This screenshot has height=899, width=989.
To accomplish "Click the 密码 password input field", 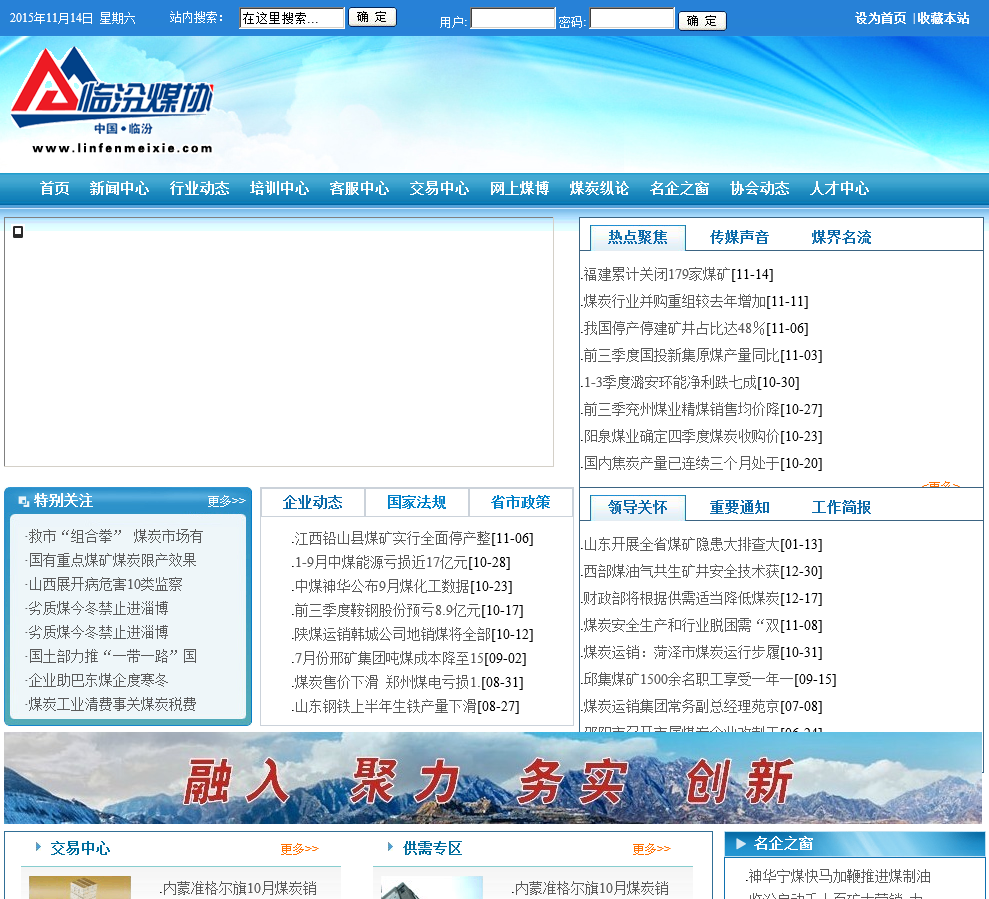I will [x=632, y=18].
